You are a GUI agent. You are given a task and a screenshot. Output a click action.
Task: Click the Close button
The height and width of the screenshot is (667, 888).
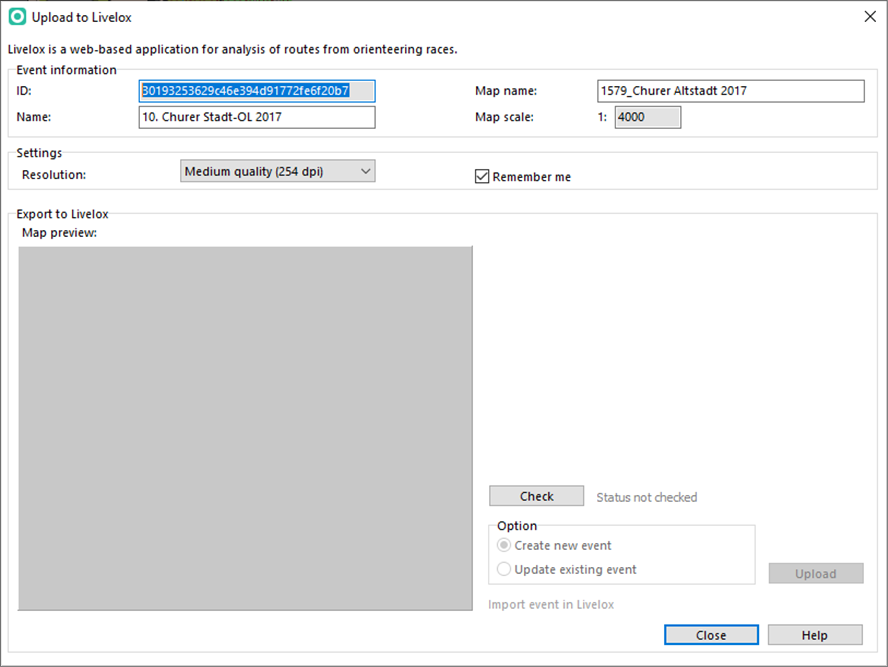click(711, 635)
